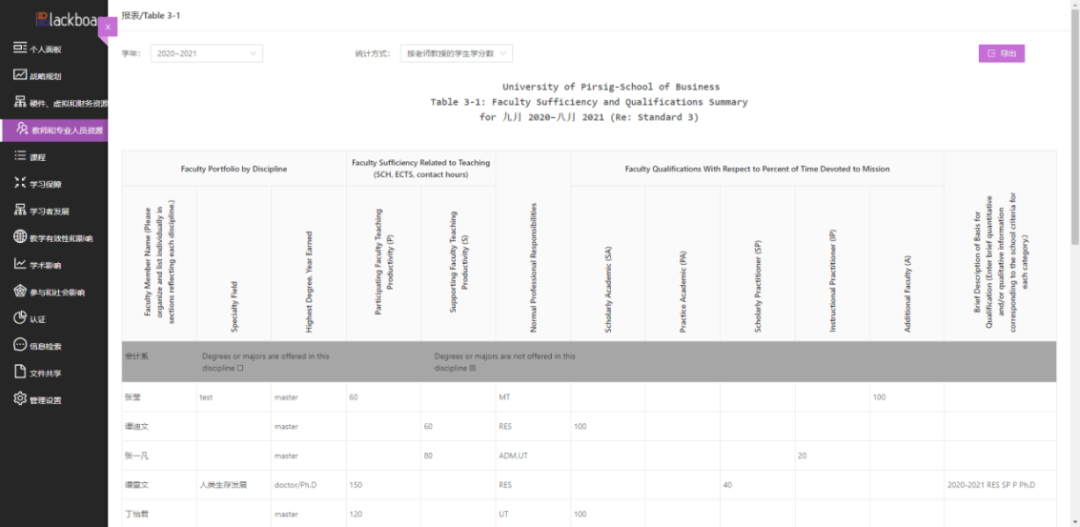Select 'Faculty Portfolio by Discipline' header
1080x527 pixels.
(x=234, y=168)
